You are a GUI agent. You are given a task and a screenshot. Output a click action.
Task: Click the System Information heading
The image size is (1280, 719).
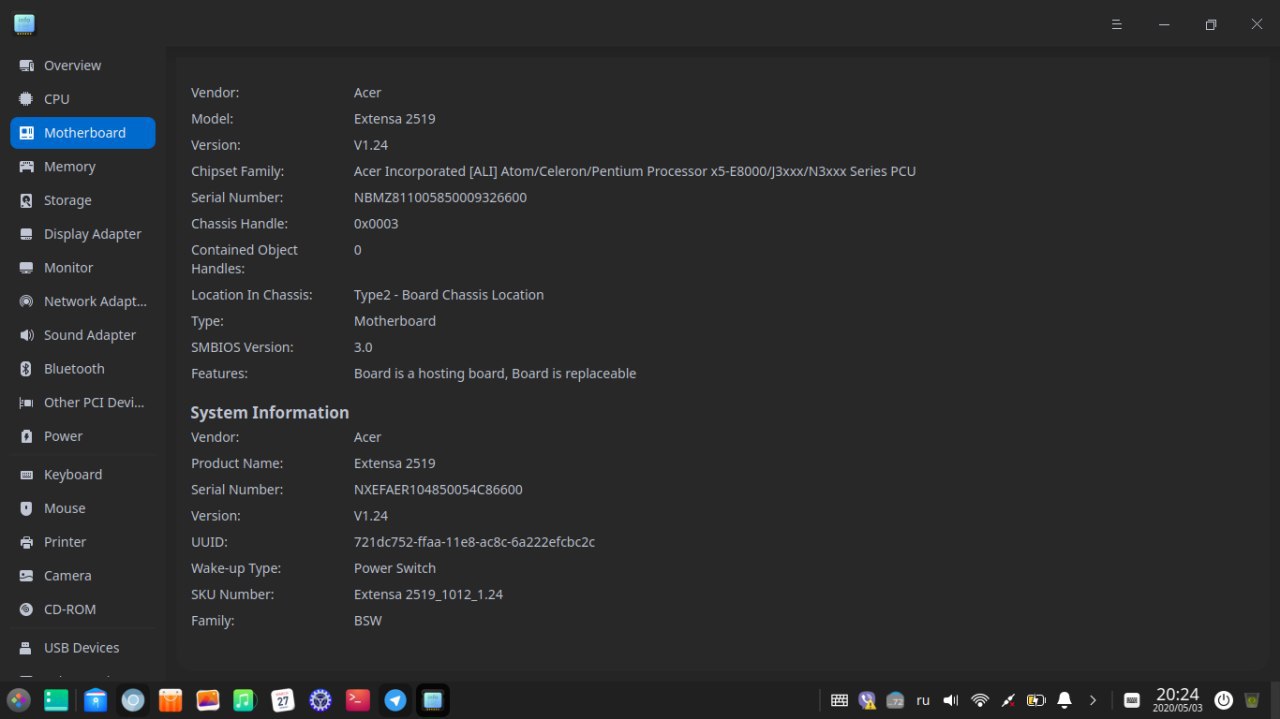270,412
